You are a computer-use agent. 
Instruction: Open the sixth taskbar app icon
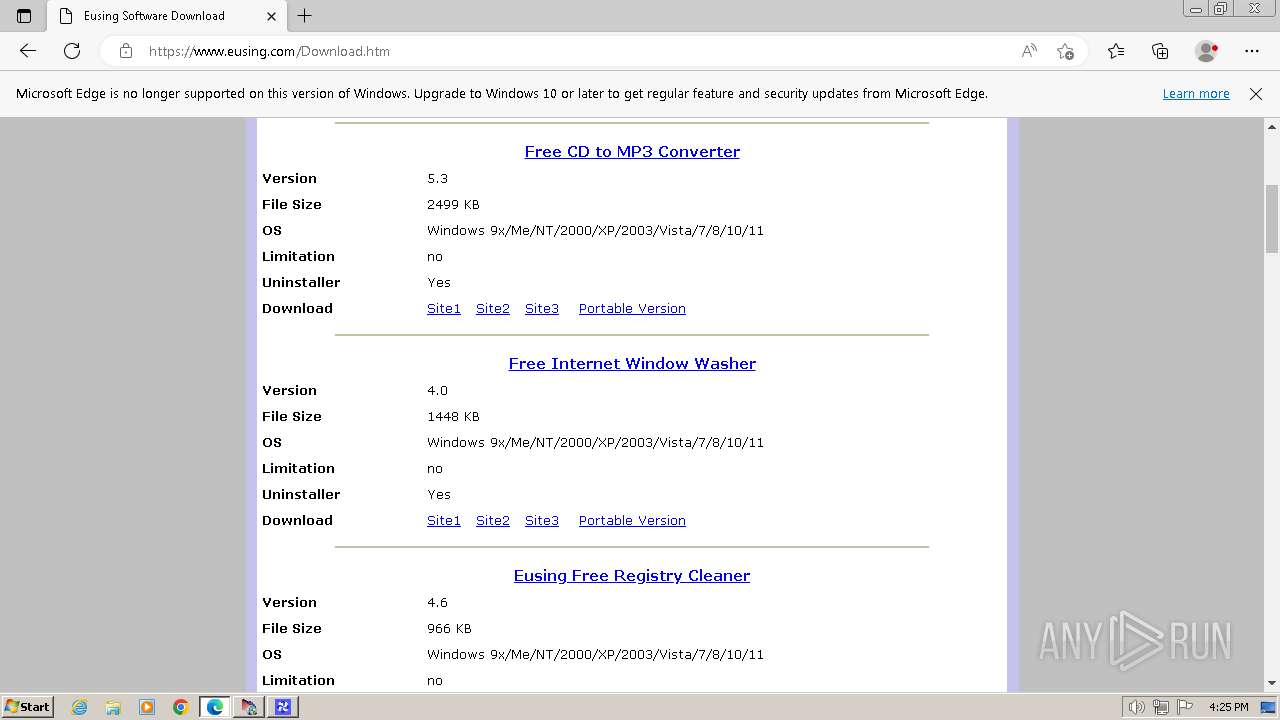pyautogui.click(x=249, y=707)
